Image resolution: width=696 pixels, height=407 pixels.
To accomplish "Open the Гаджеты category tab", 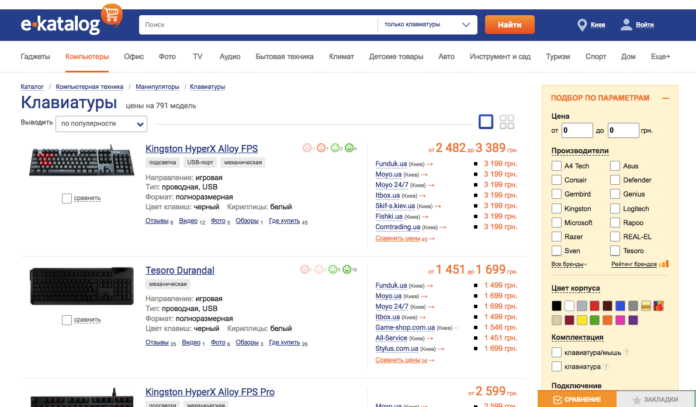I will [35, 56].
